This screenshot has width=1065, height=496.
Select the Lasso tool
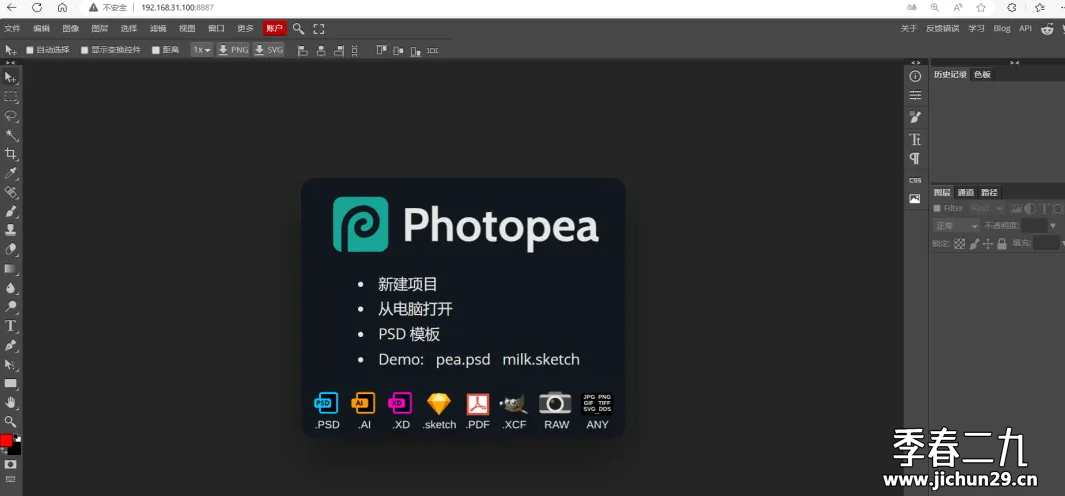[11, 116]
